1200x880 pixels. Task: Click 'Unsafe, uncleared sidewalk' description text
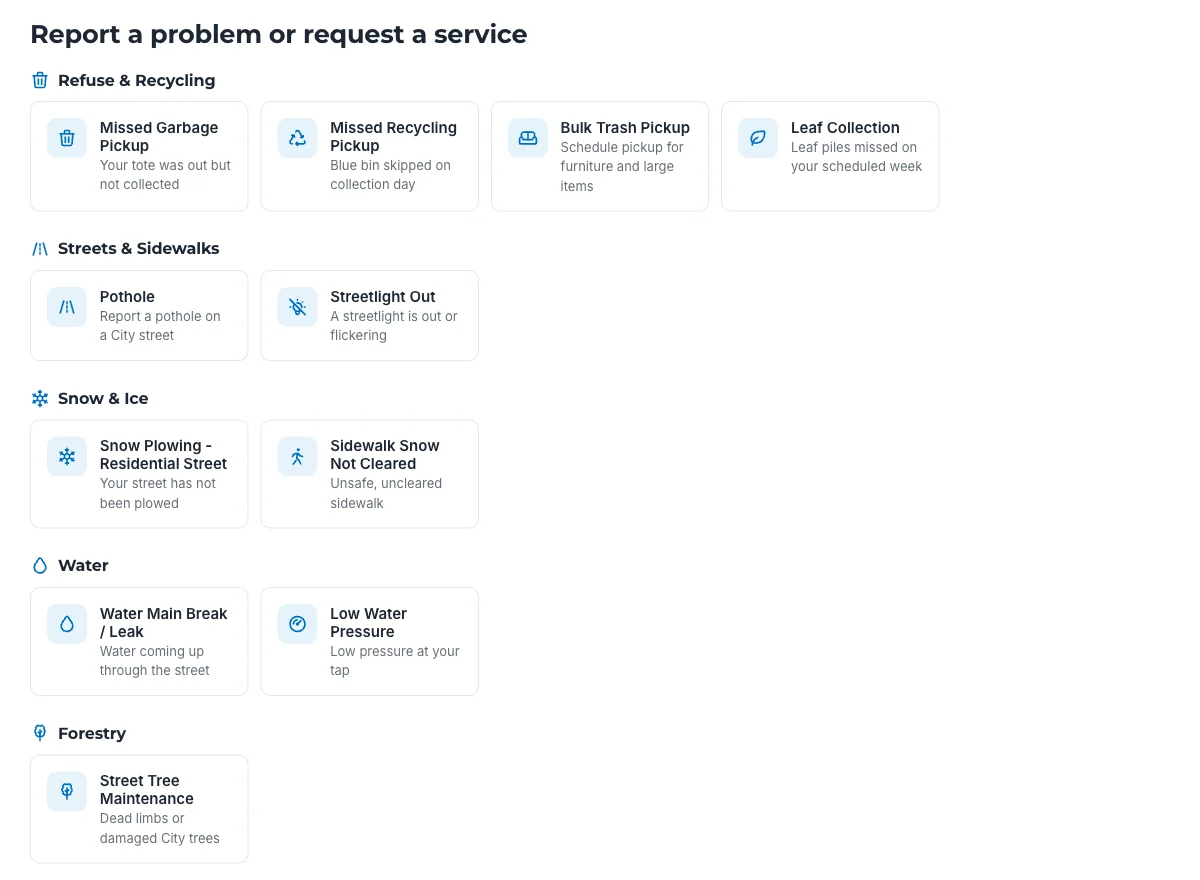[386, 493]
